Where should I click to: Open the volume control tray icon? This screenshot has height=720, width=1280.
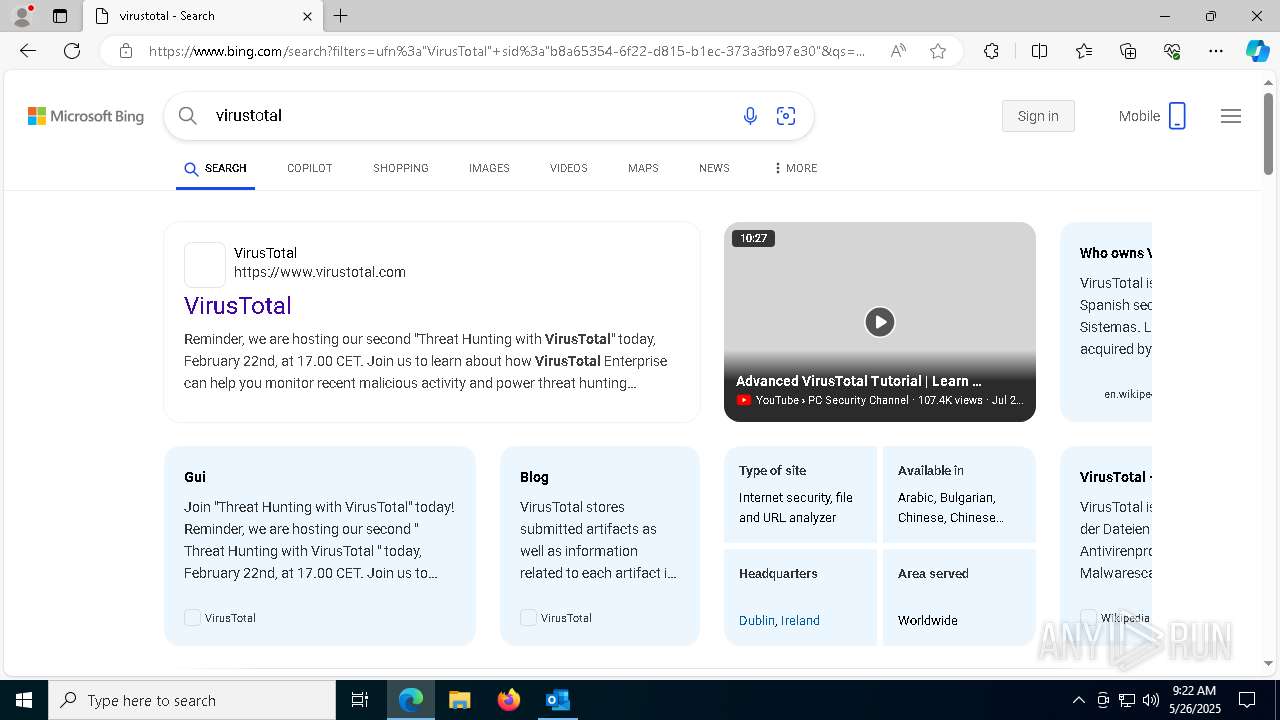(1151, 700)
